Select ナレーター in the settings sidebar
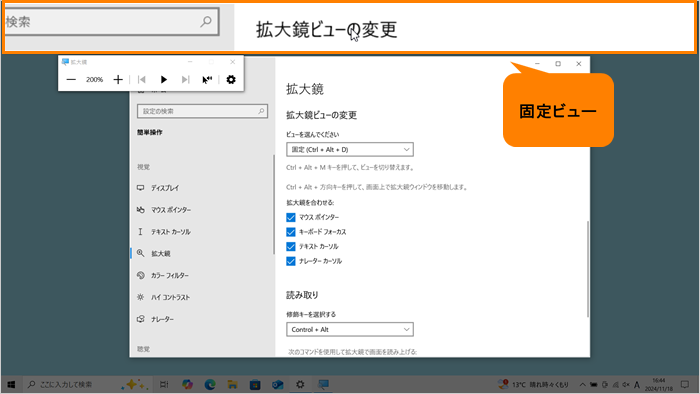This screenshot has height=394, width=700. click(202, 319)
